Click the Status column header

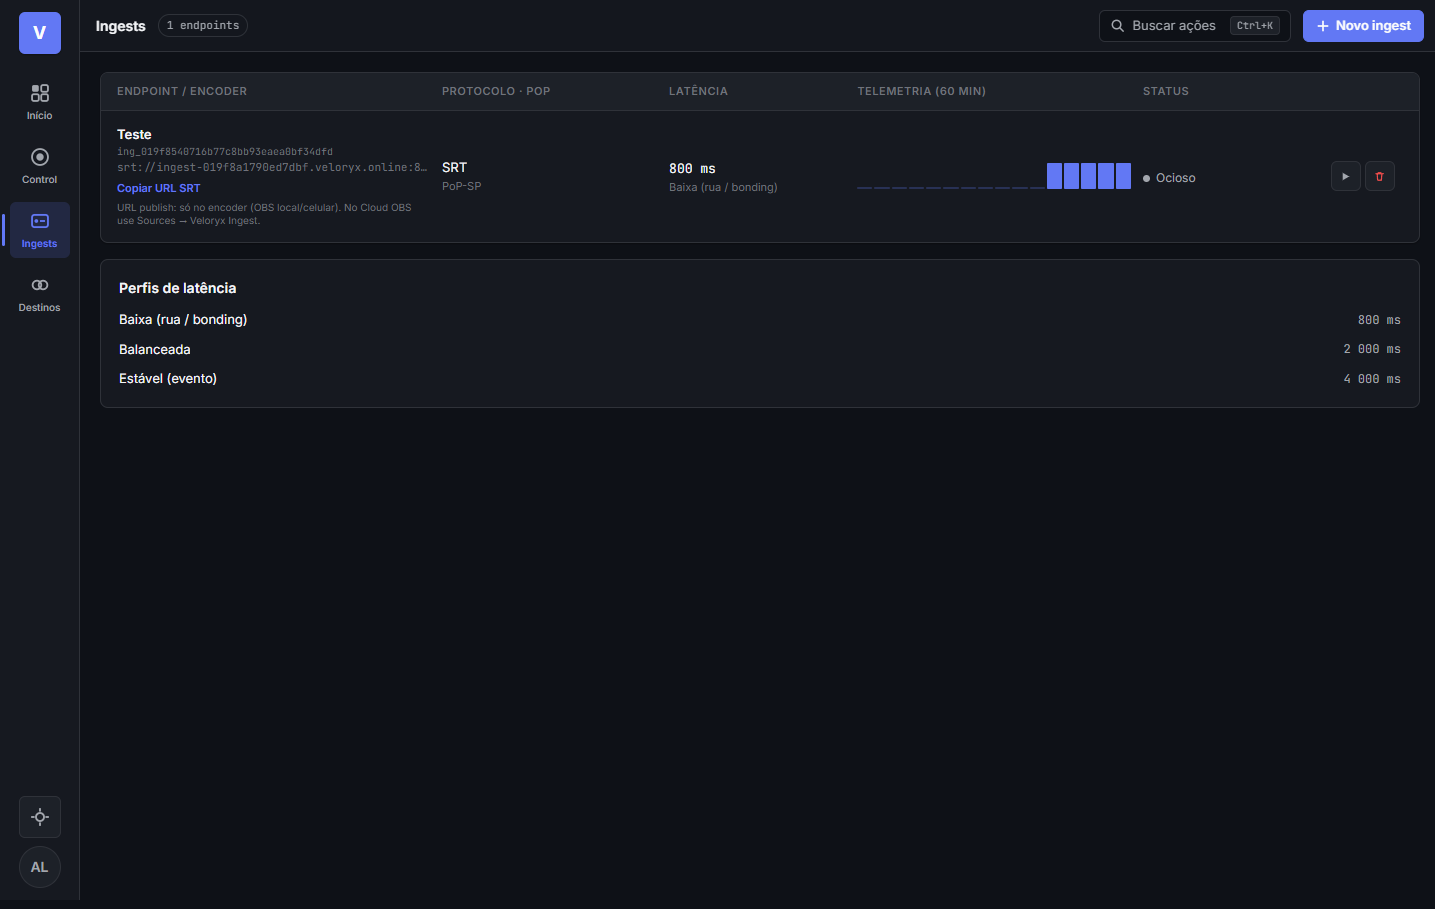1166,91
